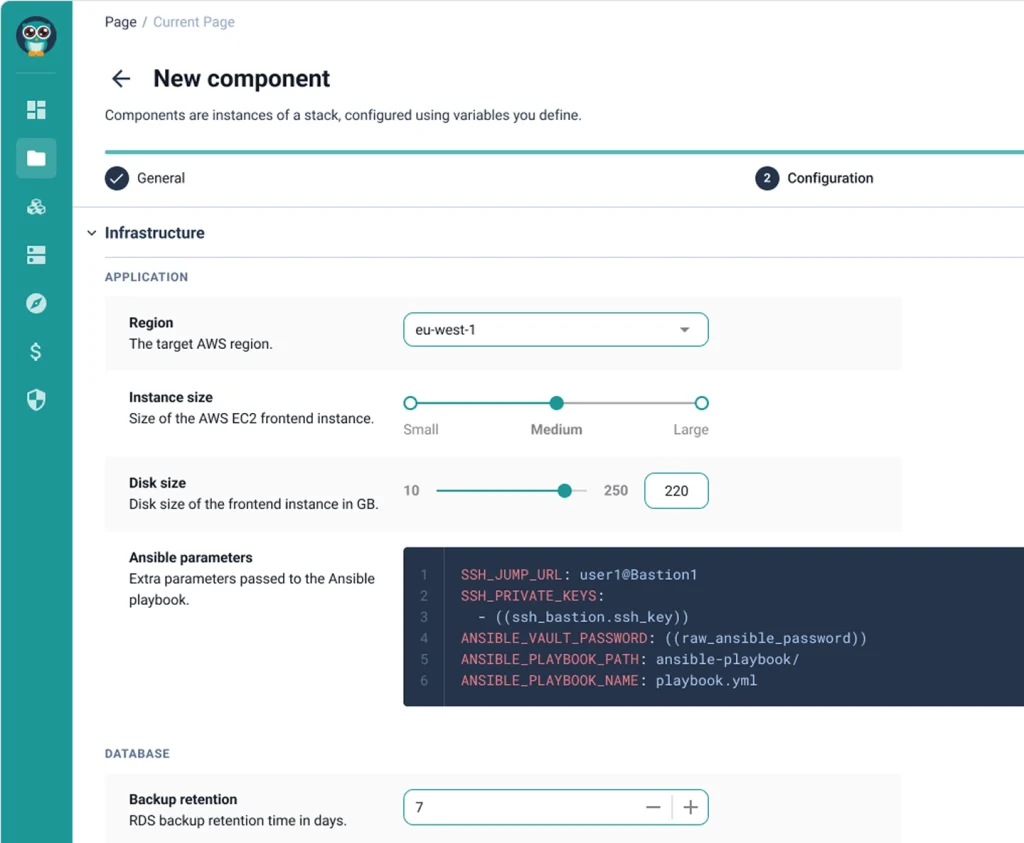The image size is (1024, 843).
Task: Open the dollar sign cost icon
Action: [x=36, y=352]
